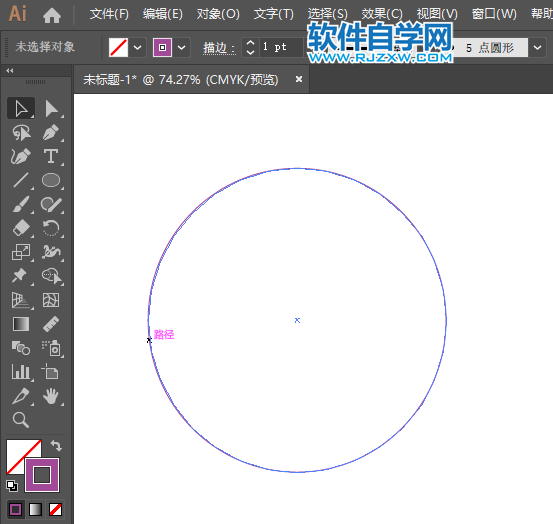The height and width of the screenshot is (524, 553).
Task: Choose the Gradient tool
Action: (21, 324)
